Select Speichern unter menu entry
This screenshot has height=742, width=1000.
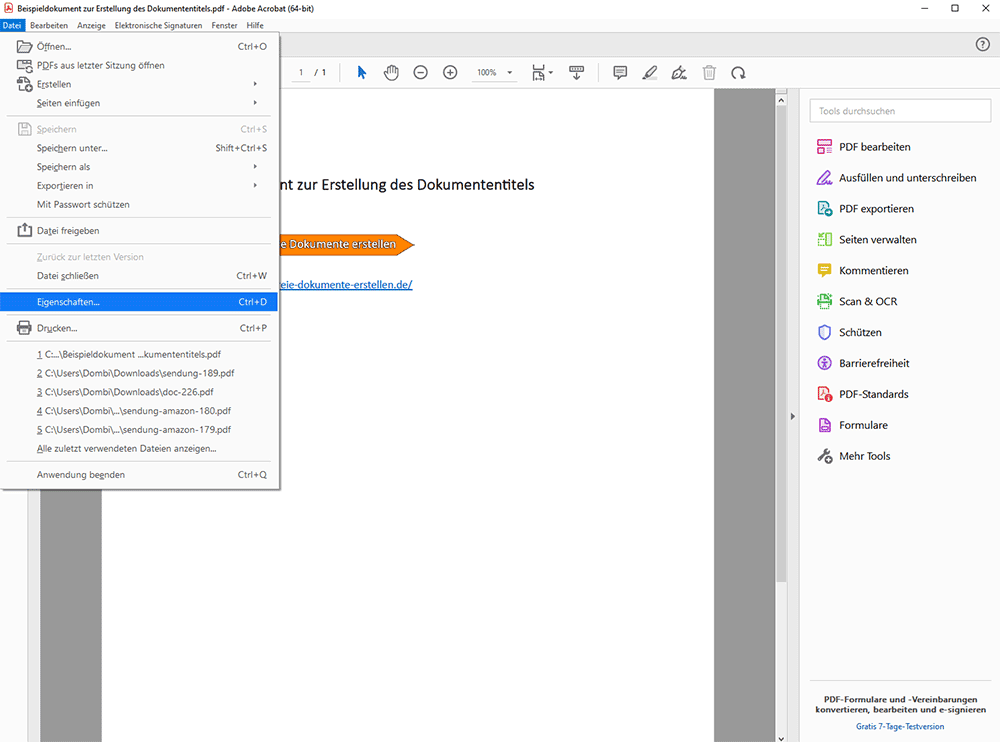click(139, 148)
